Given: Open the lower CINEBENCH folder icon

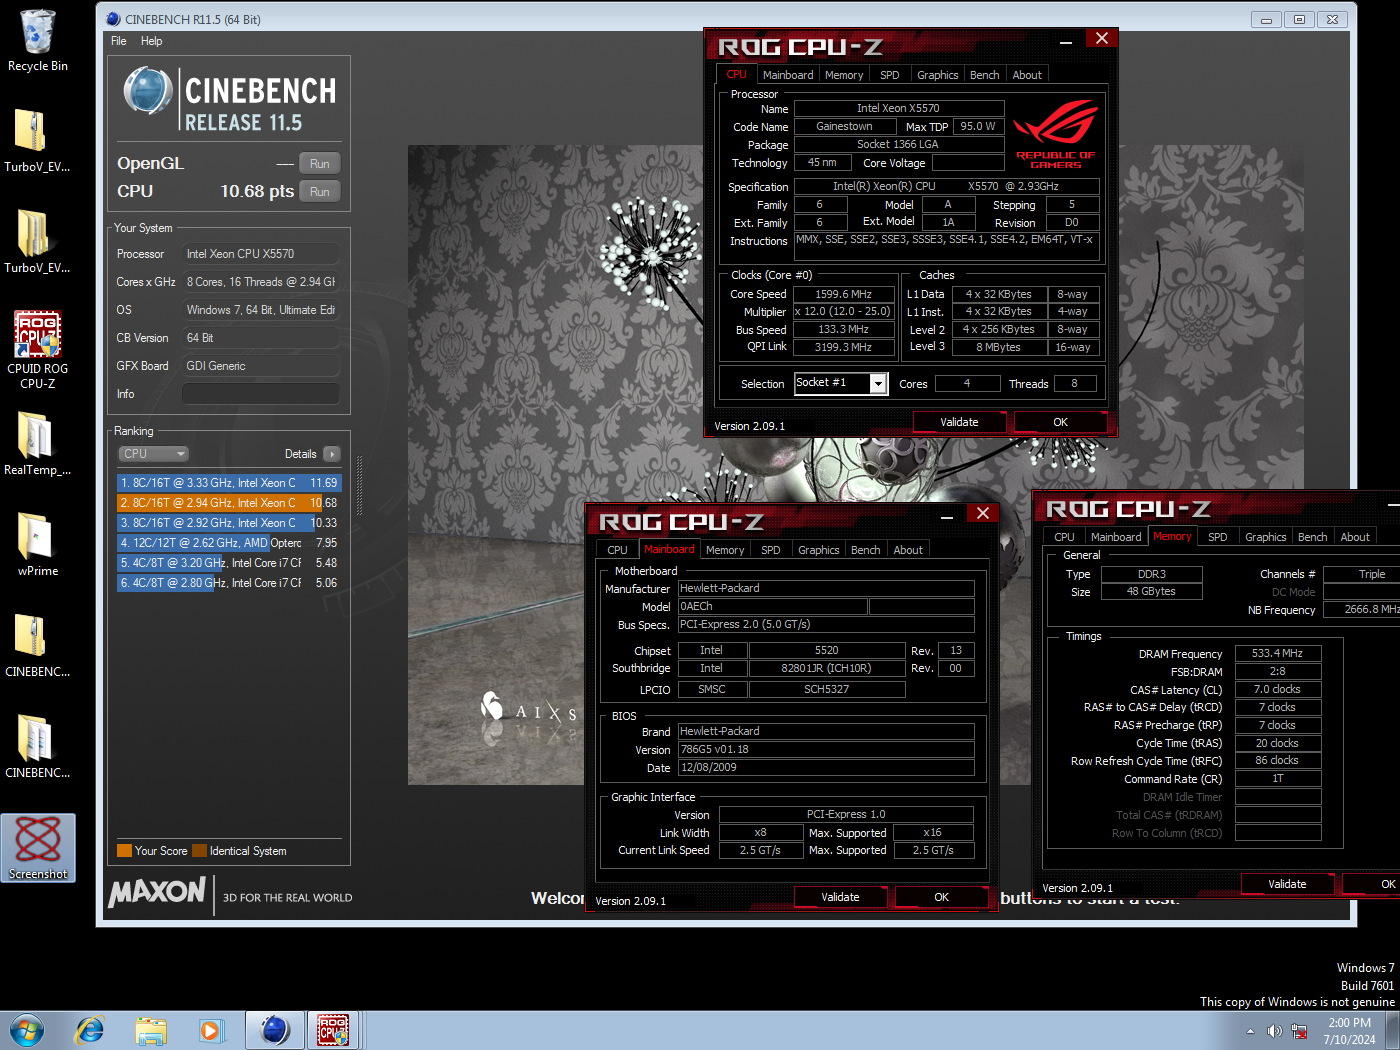Looking at the screenshot, I should (x=38, y=746).
